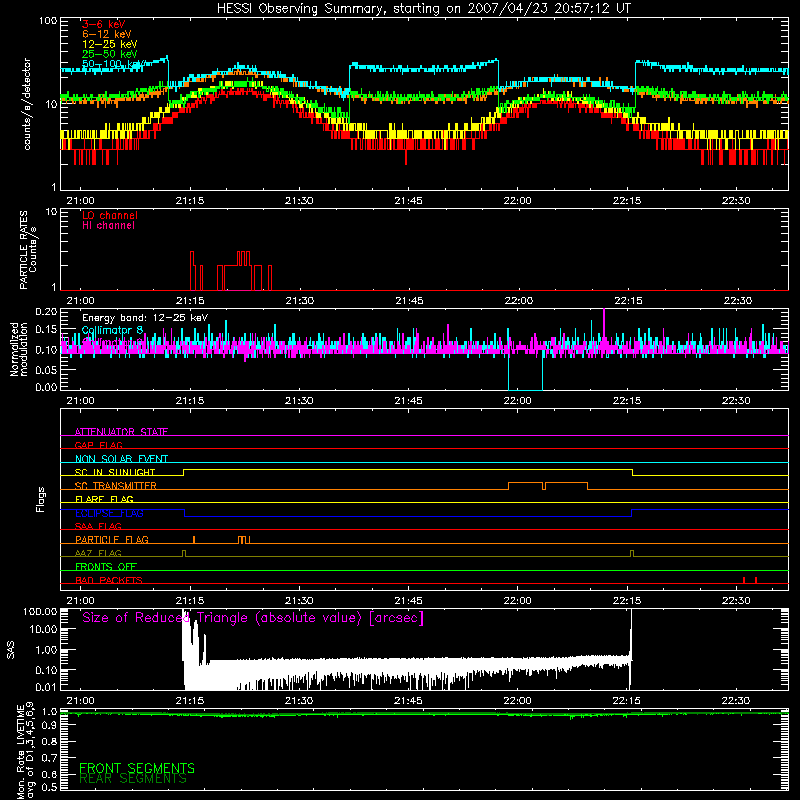Click the PARTICLE FLAG label
This screenshot has height=800, width=800.
(112, 539)
